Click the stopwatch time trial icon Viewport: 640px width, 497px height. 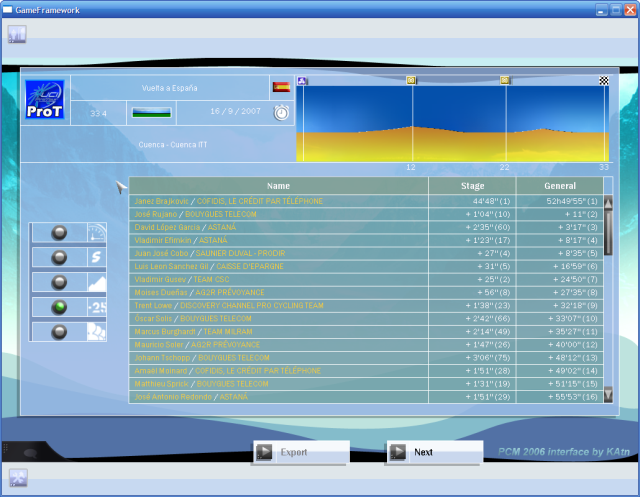coord(282,112)
